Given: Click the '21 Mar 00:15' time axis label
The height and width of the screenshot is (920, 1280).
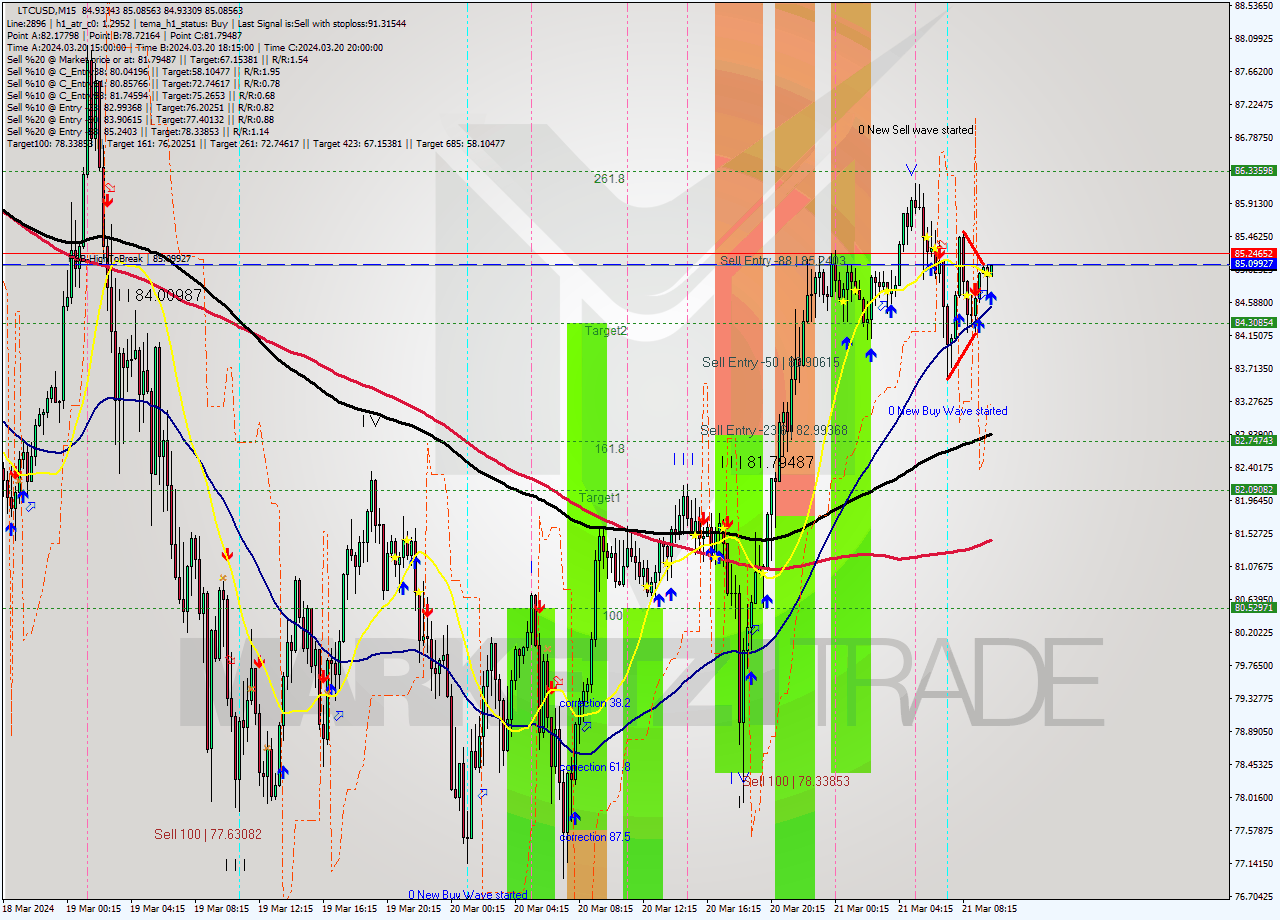Looking at the screenshot, I should tap(861, 909).
